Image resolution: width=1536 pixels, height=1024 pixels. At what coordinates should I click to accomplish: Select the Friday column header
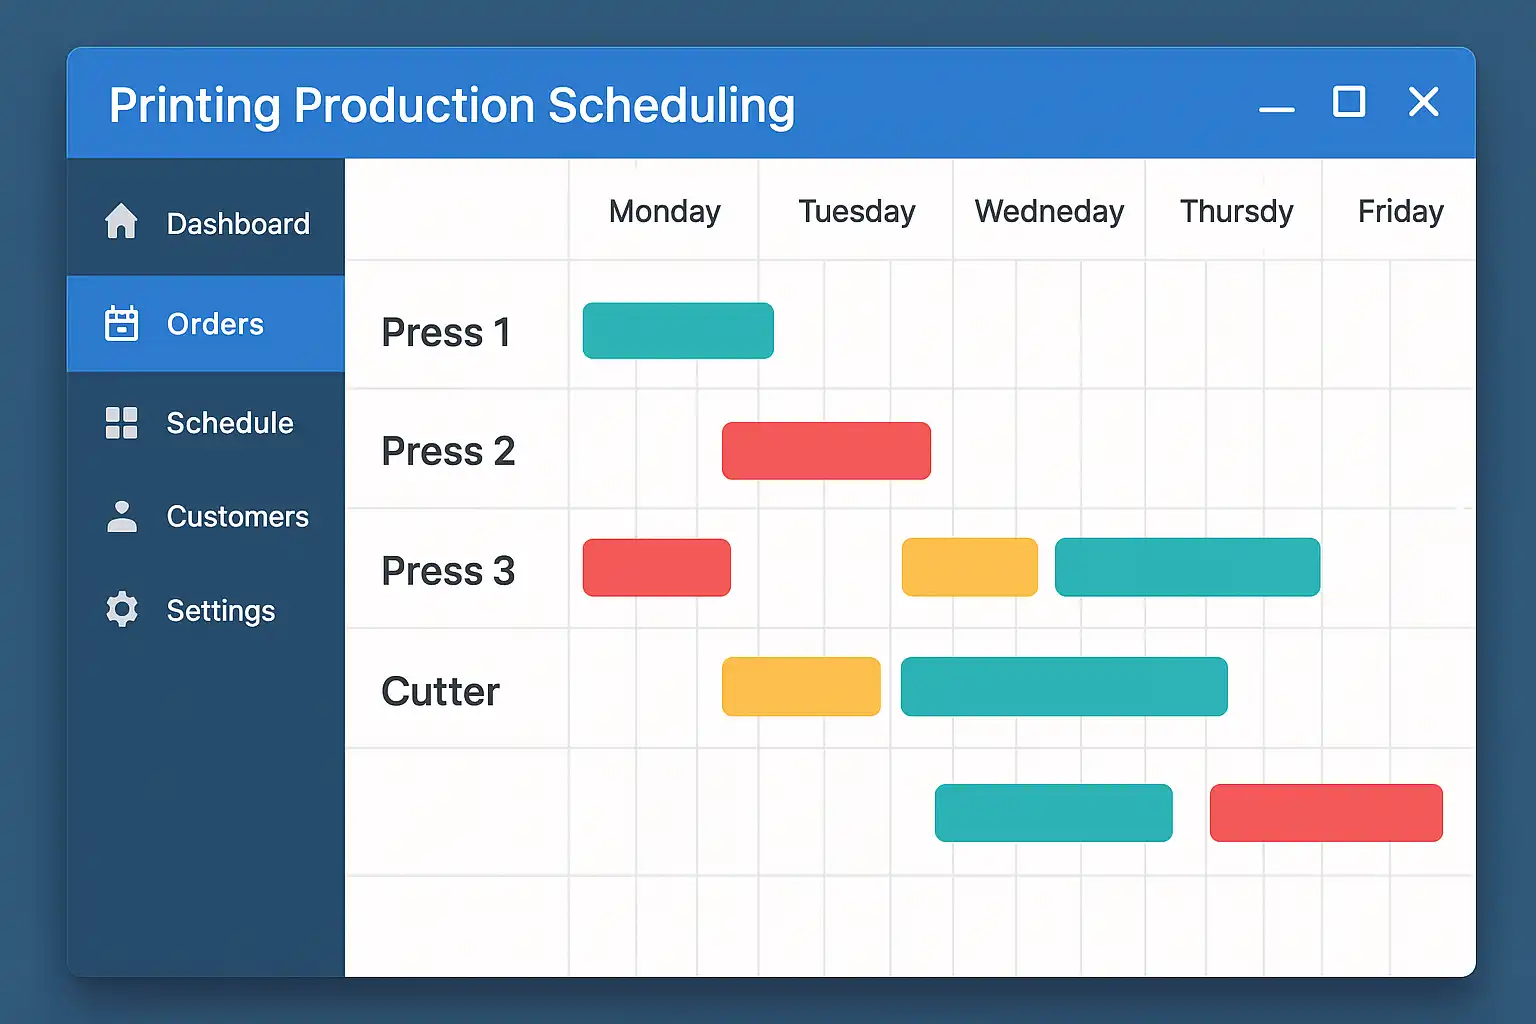click(x=1400, y=212)
